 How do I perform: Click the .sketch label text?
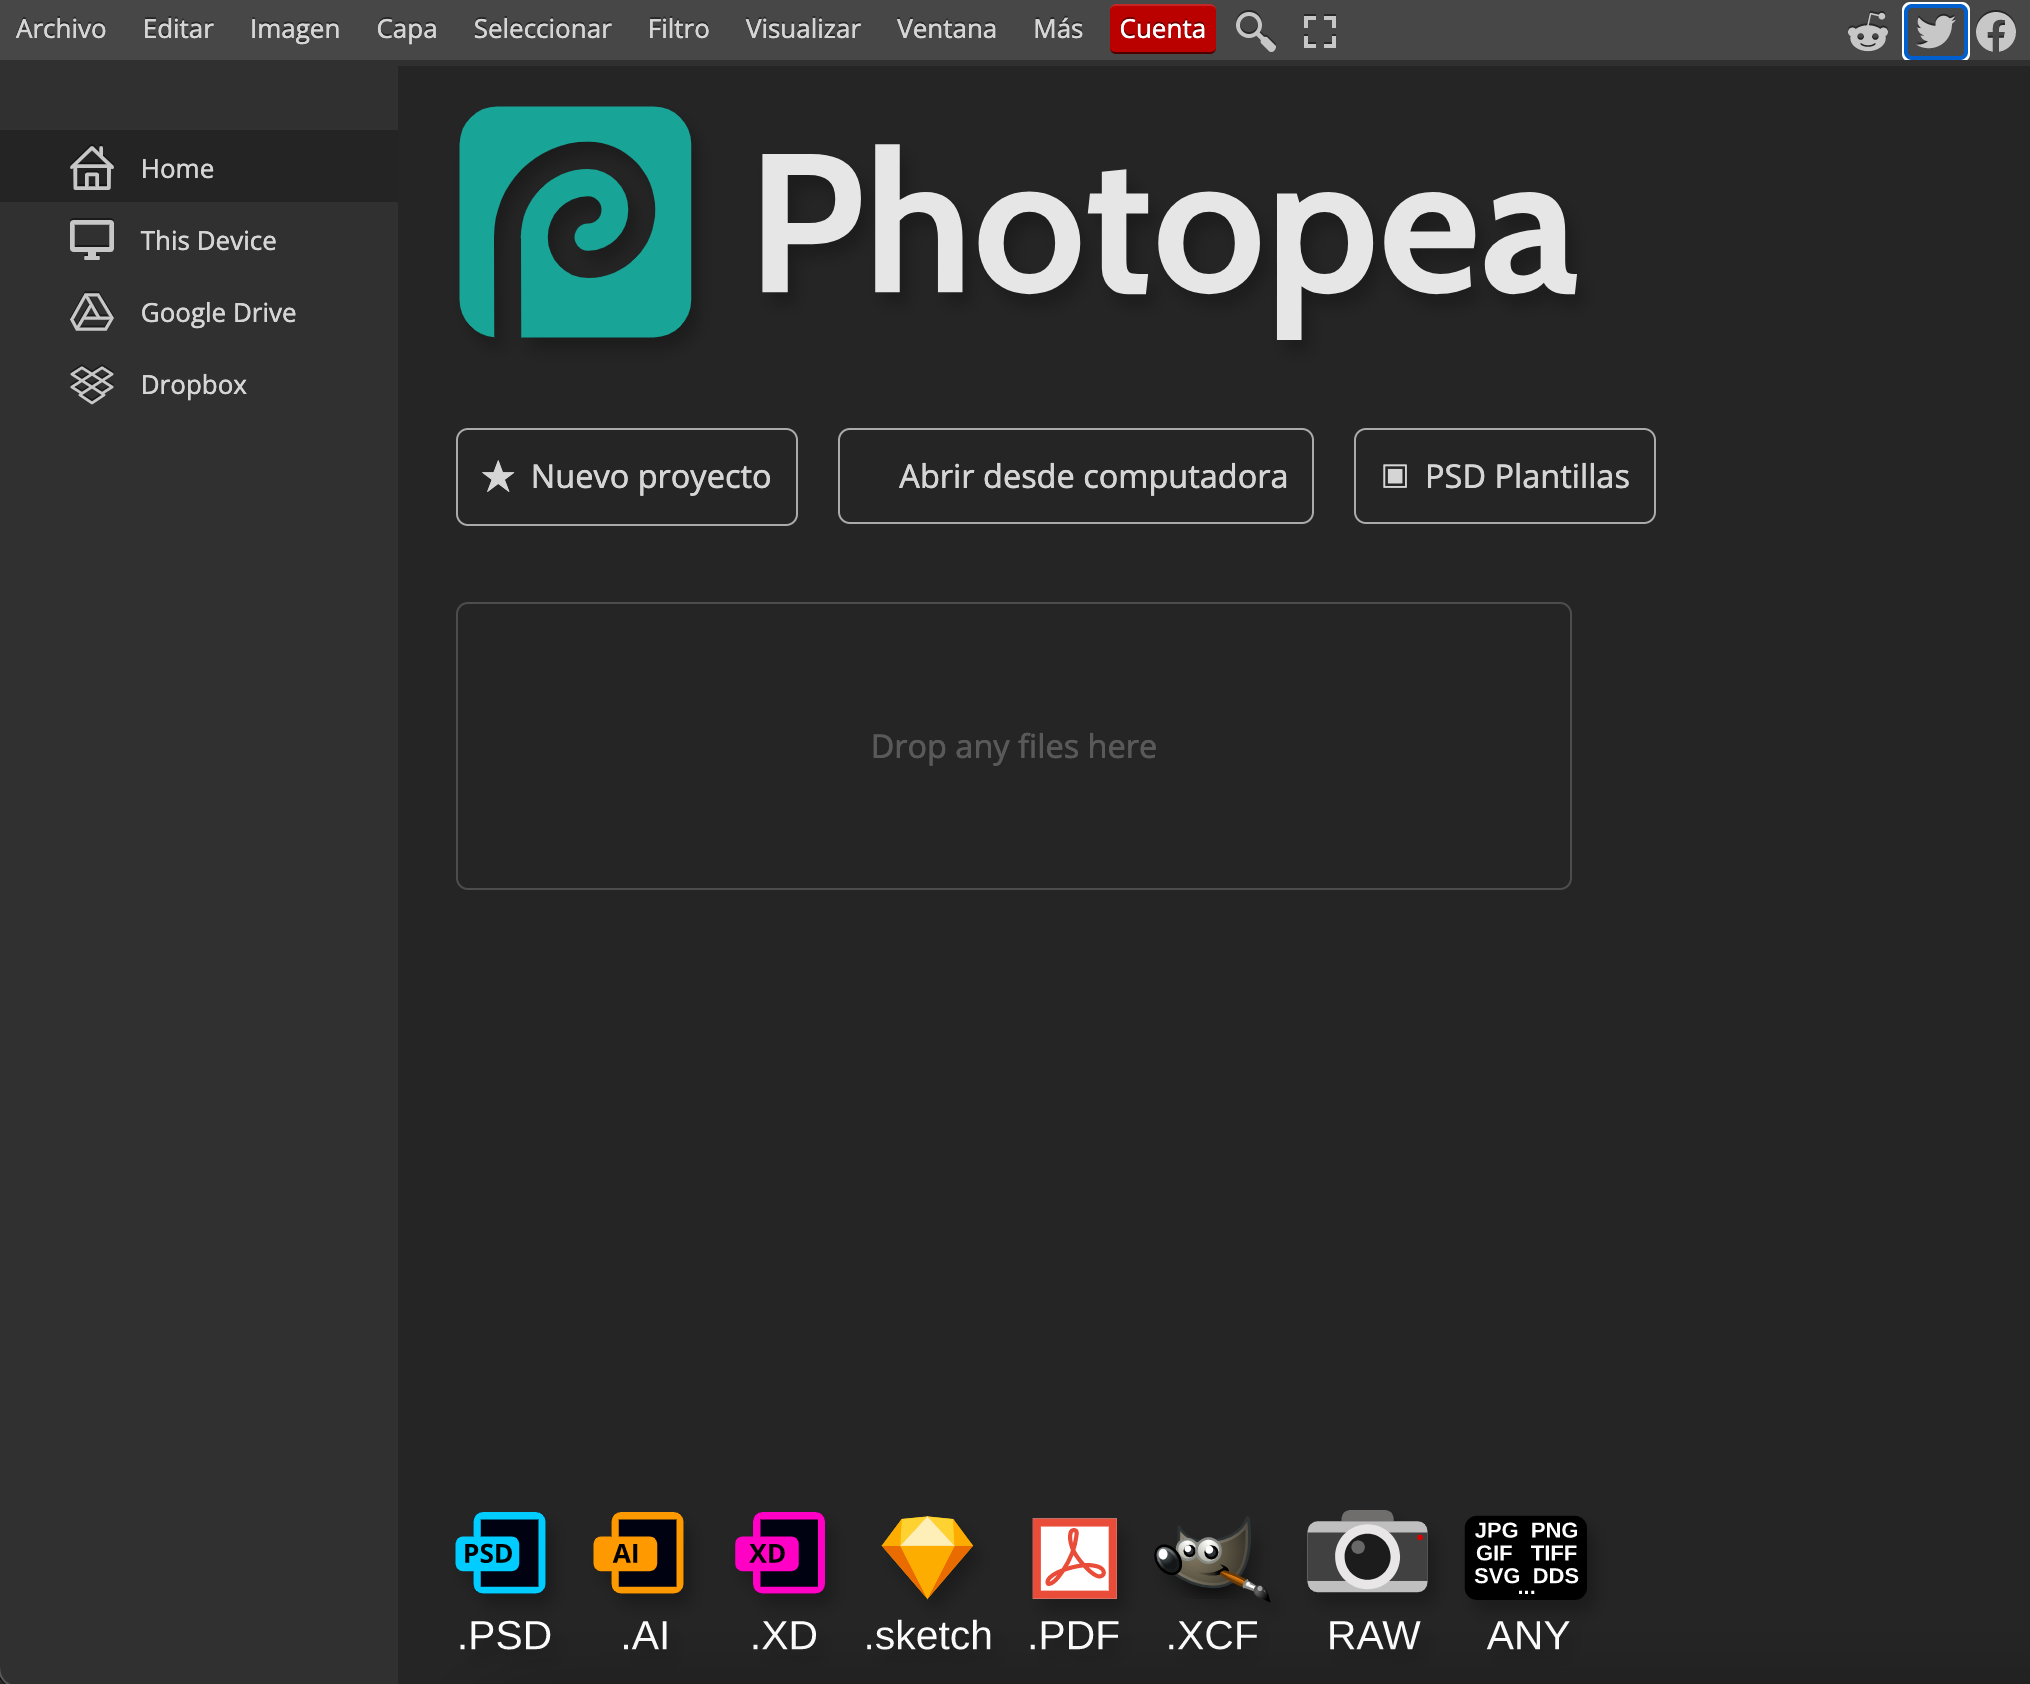click(929, 1636)
